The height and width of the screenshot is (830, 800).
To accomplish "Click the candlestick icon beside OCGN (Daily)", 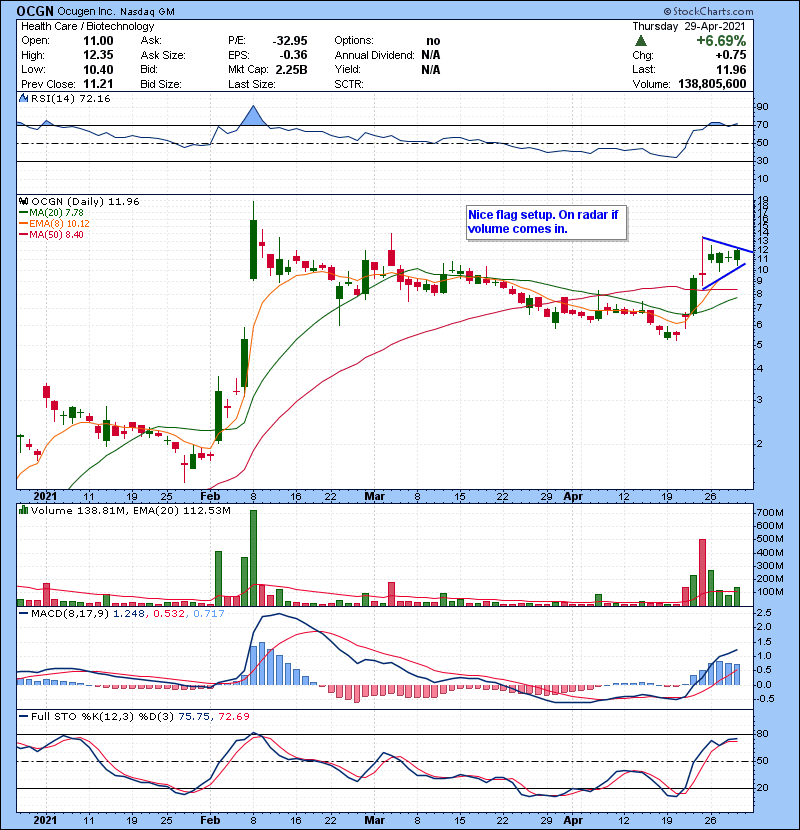I will tap(23, 202).
